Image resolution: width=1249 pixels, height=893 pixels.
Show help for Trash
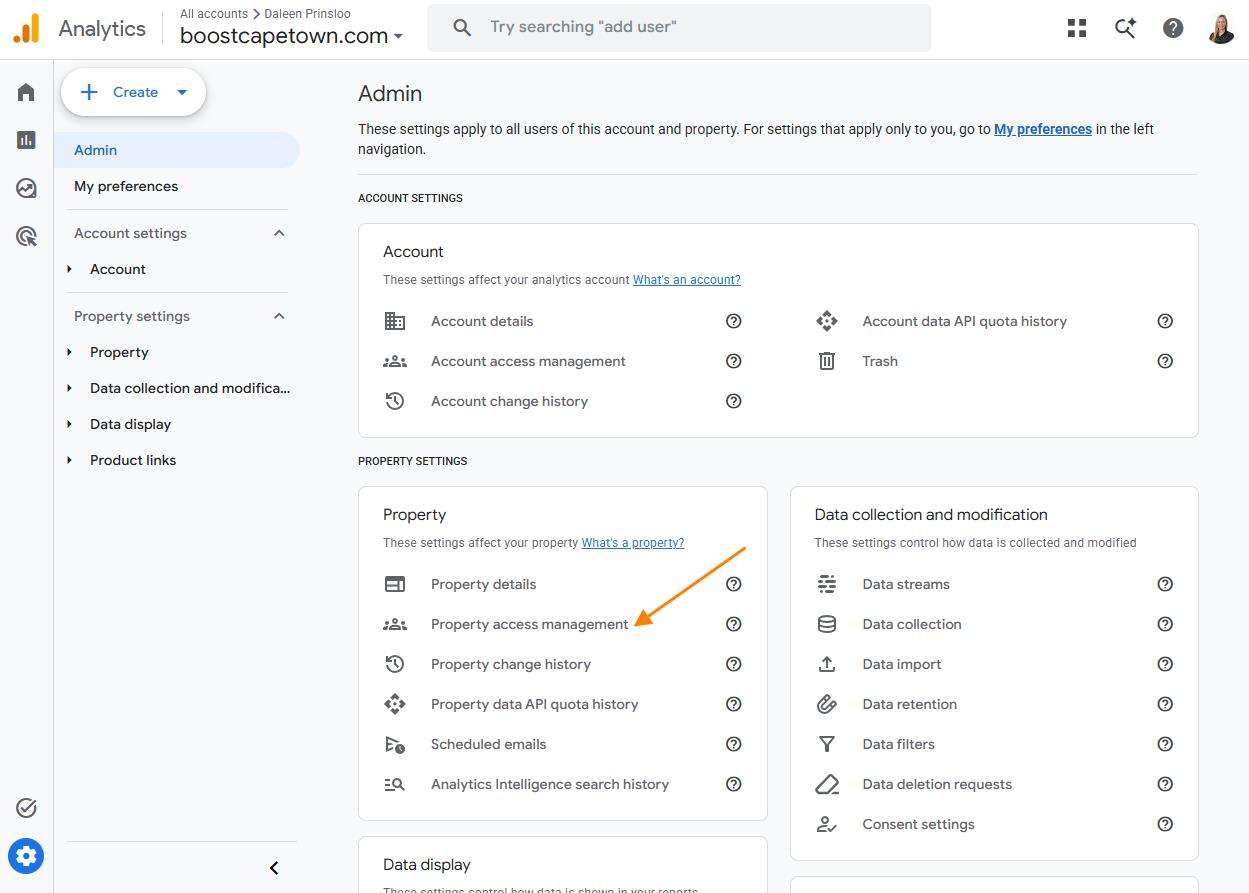(x=1165, y=361)
